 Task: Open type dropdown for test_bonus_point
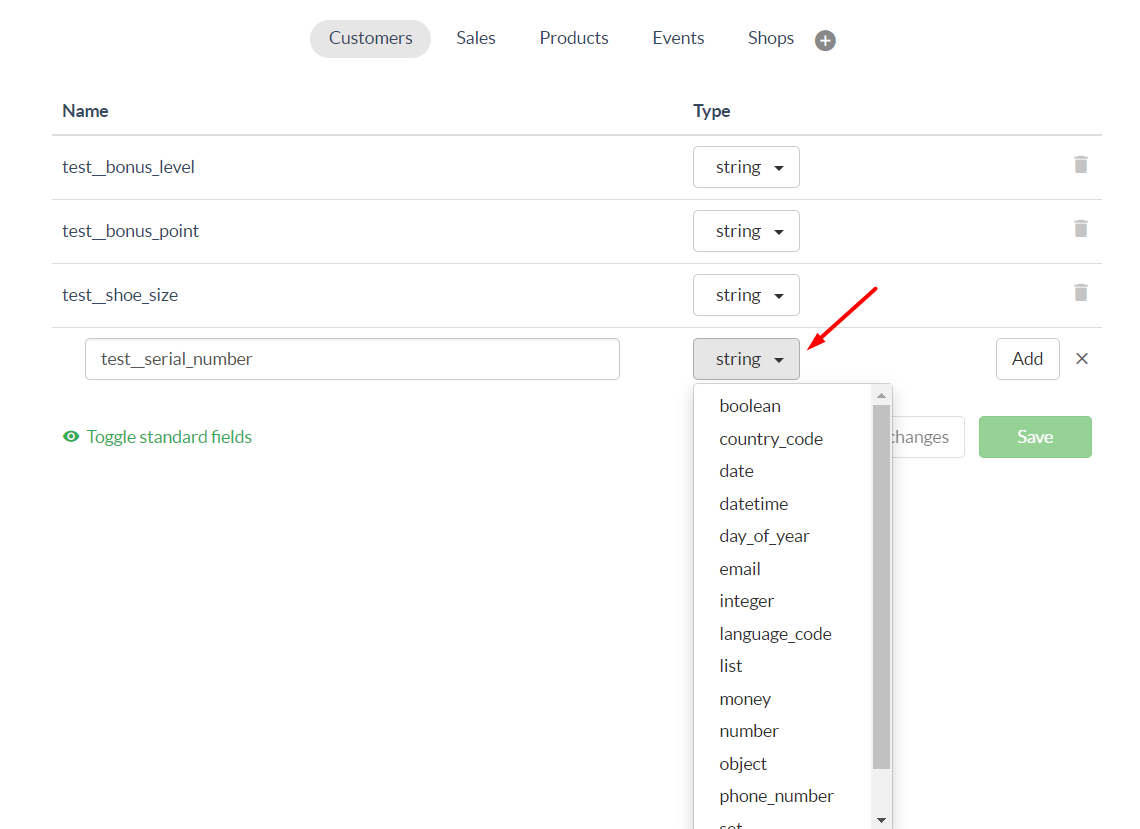(x=746, y=231)
